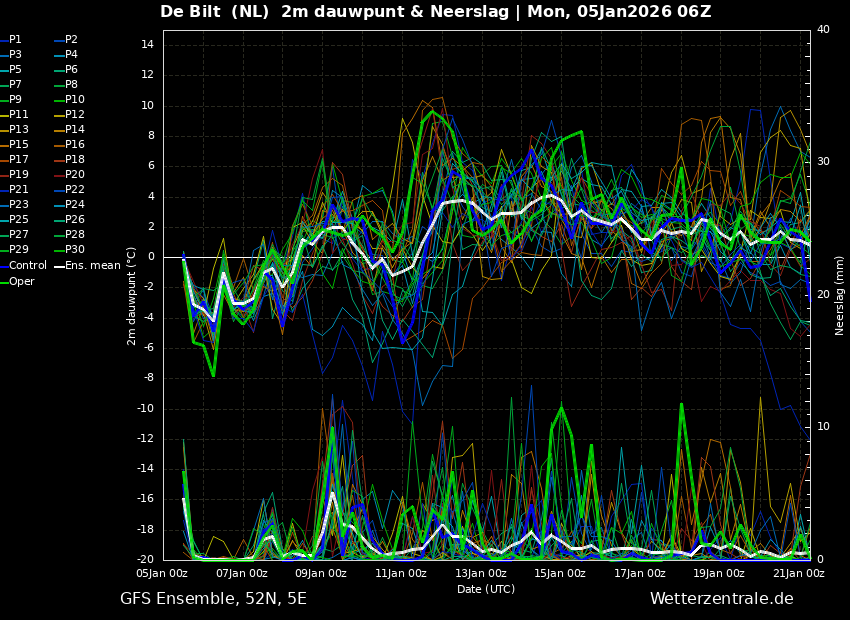Viewport: 850px width, 620px height.
Task: Click the 40 mm precipitation axis value
Action: [823, 29]
